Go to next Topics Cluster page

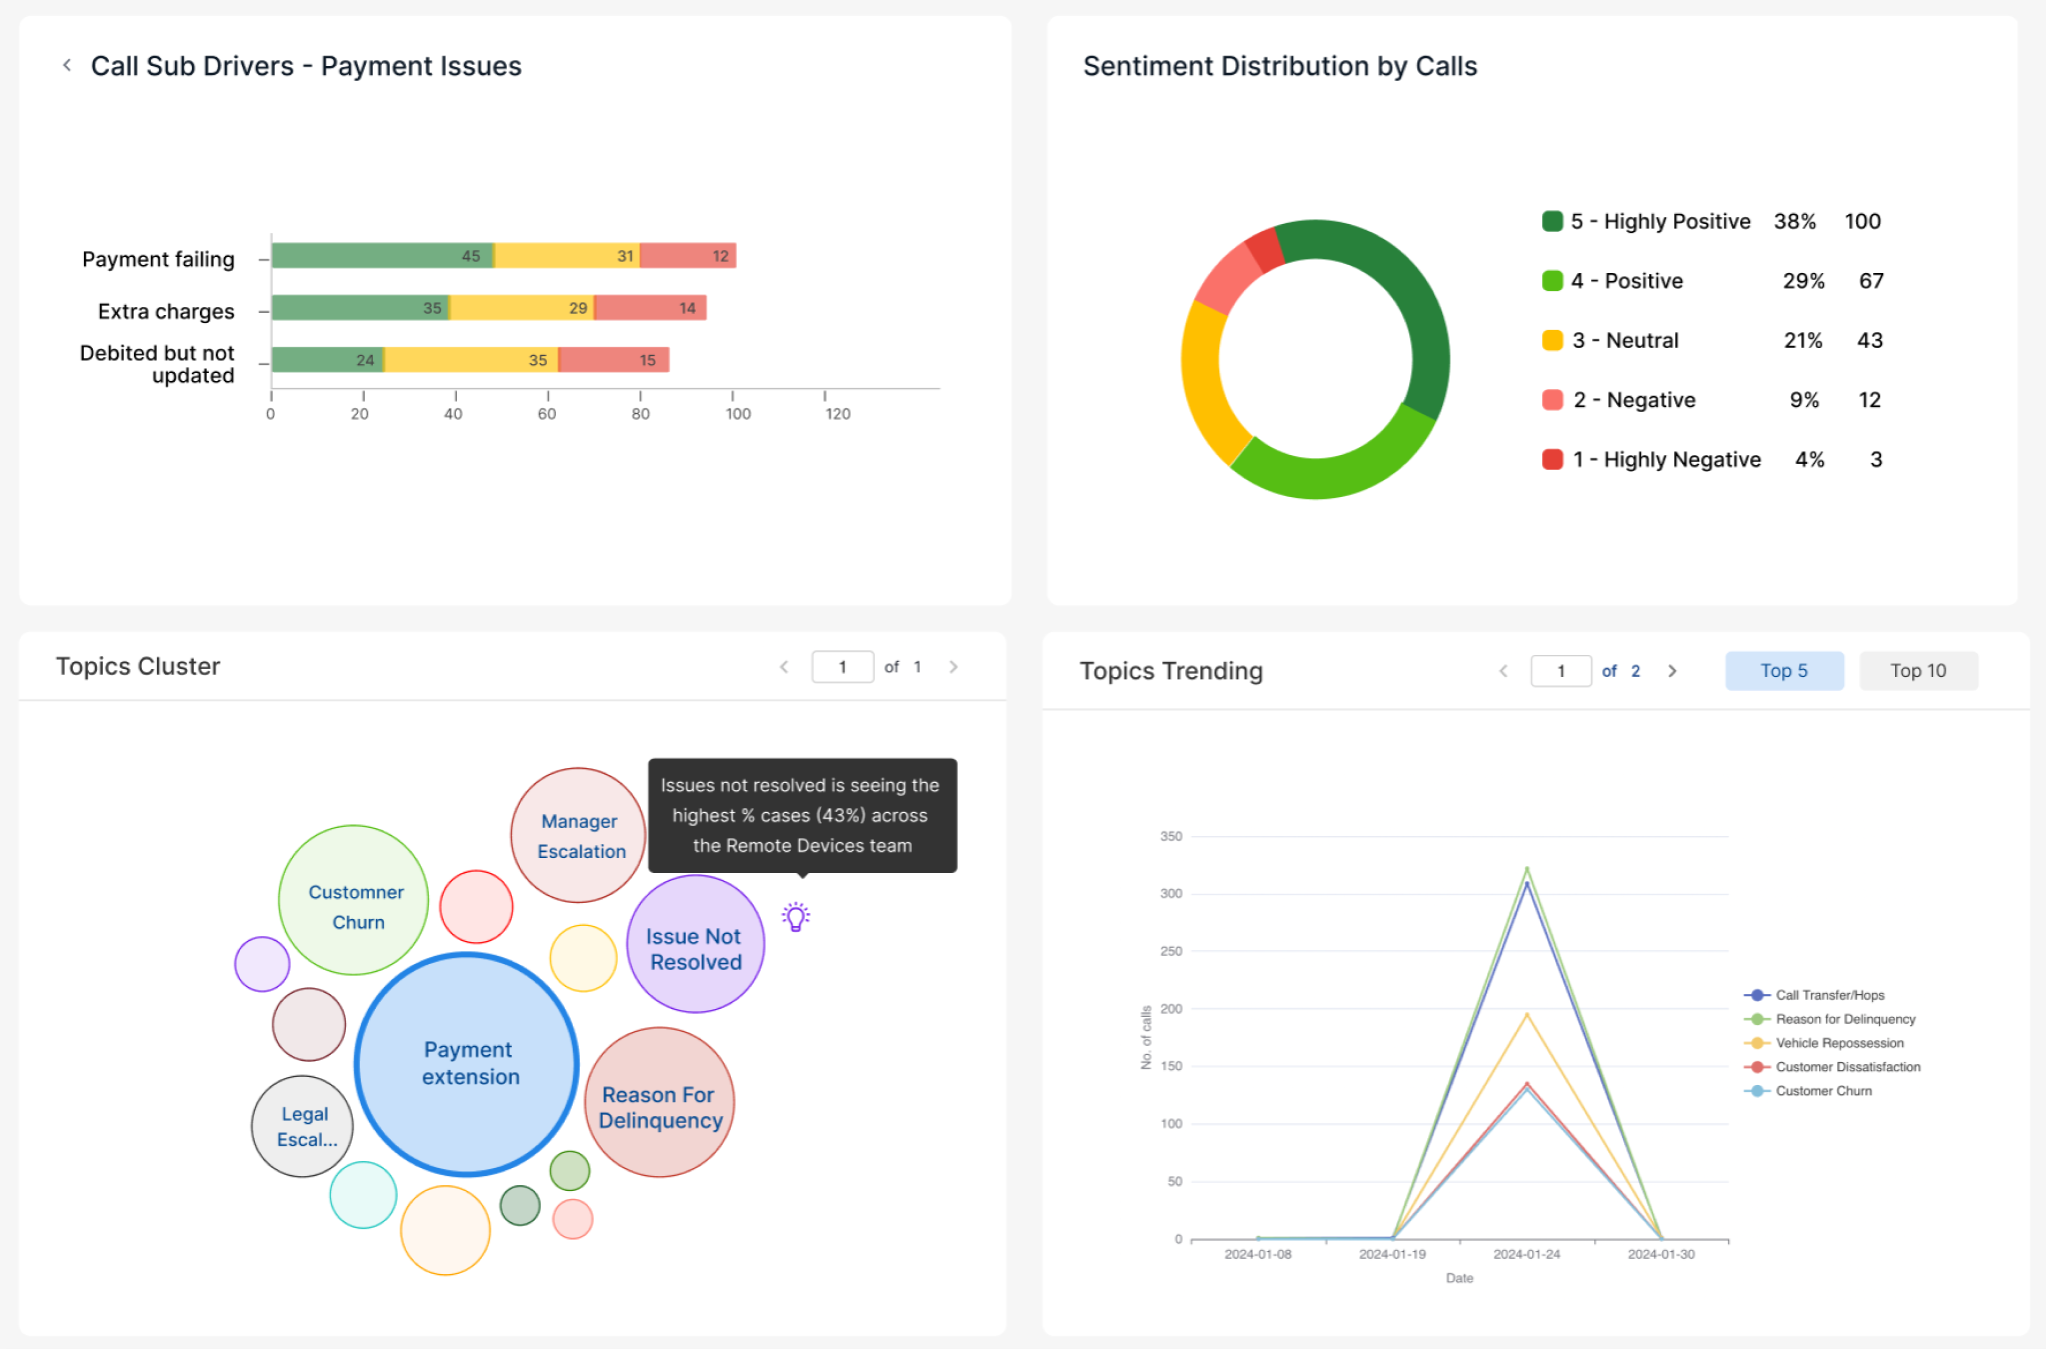[953, 667]
